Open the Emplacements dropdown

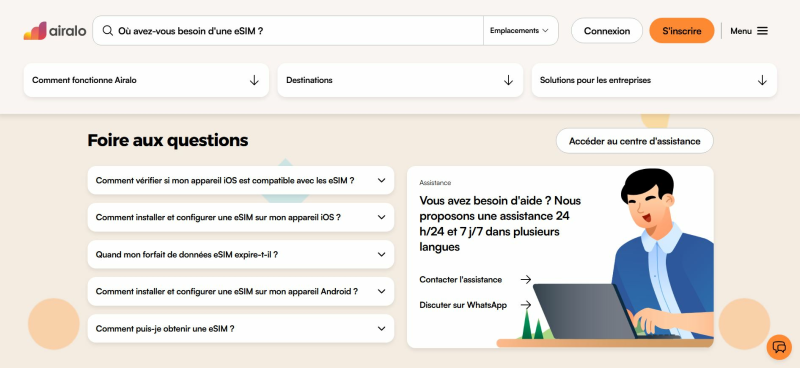click(519, 31)
